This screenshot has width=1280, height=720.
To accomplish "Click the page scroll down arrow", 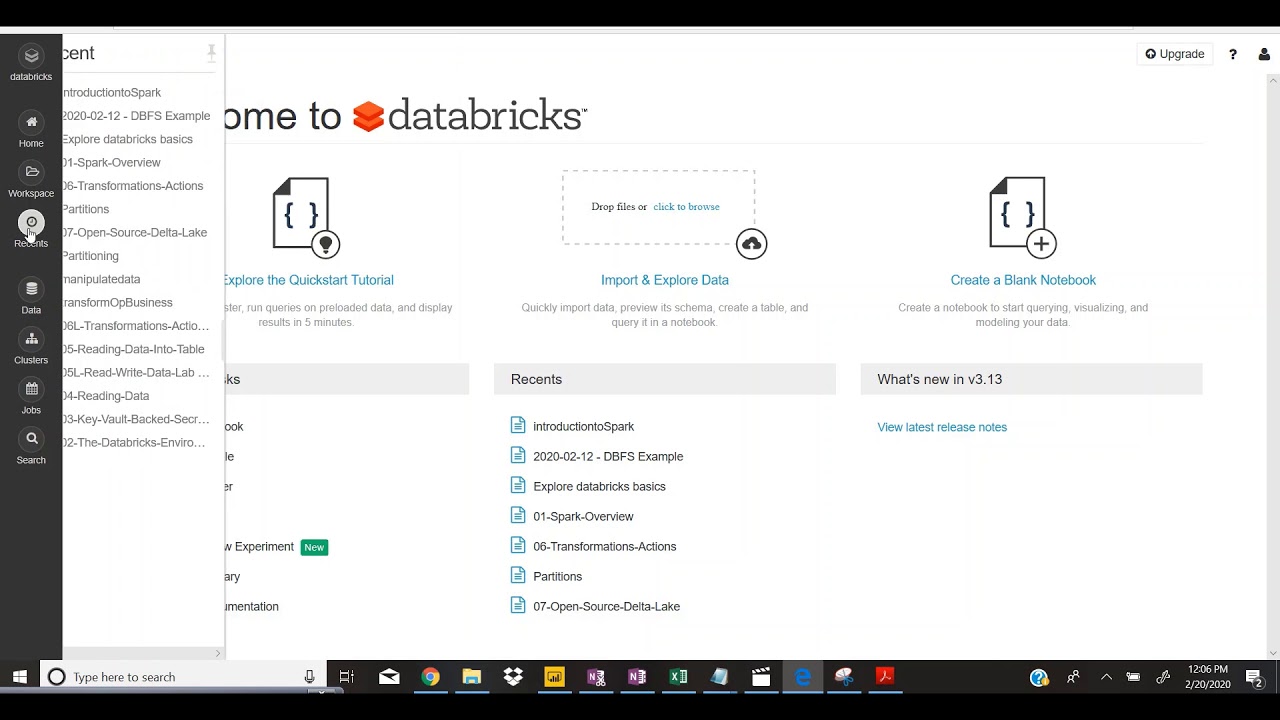I will point(1272,654).
